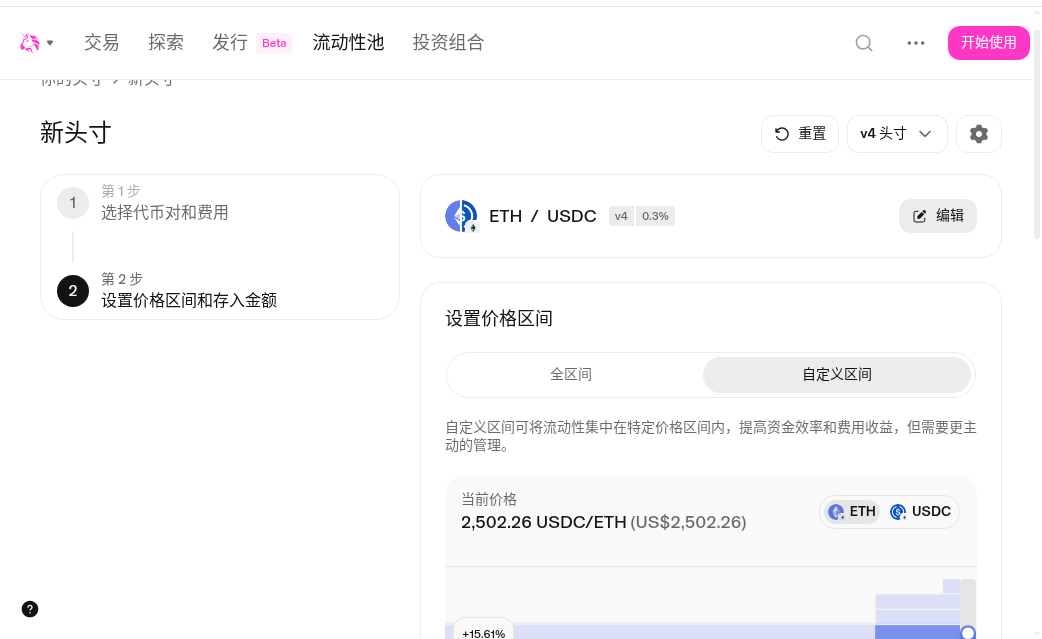This screenshot has height=639, width=1042.
Task: Click the pink 开始使用 button
Action: point(989,43)
